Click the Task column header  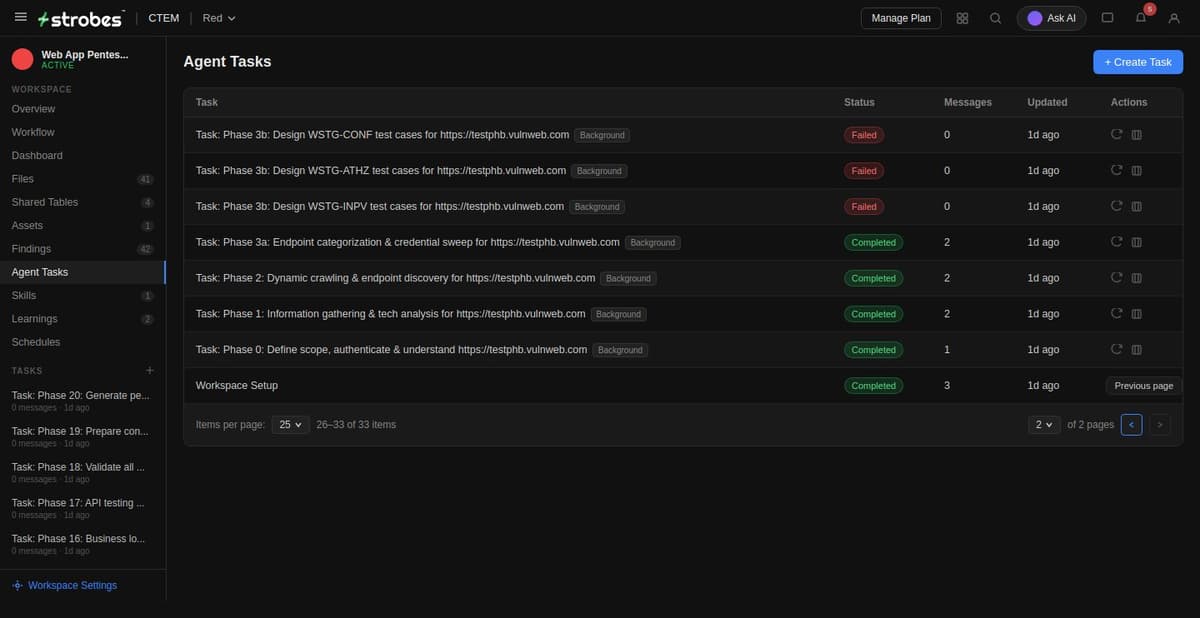207,102
